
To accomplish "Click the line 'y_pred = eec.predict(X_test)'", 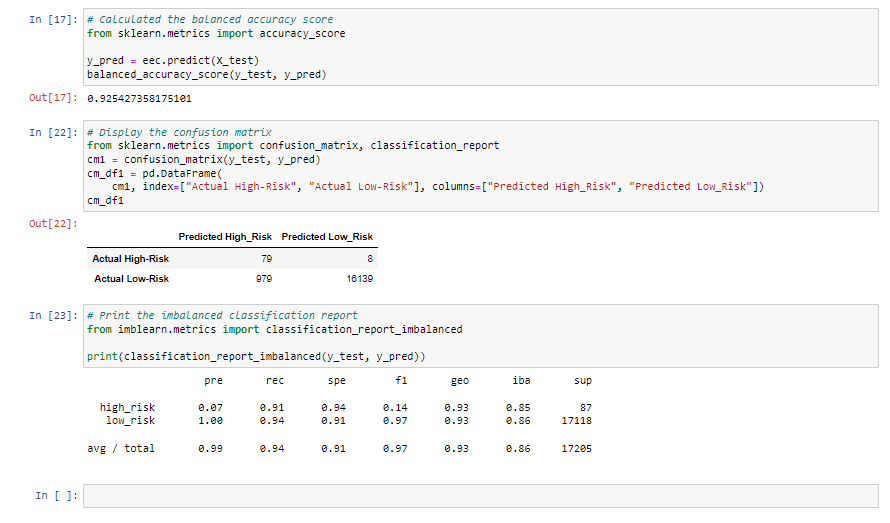I will click(173, 60).
